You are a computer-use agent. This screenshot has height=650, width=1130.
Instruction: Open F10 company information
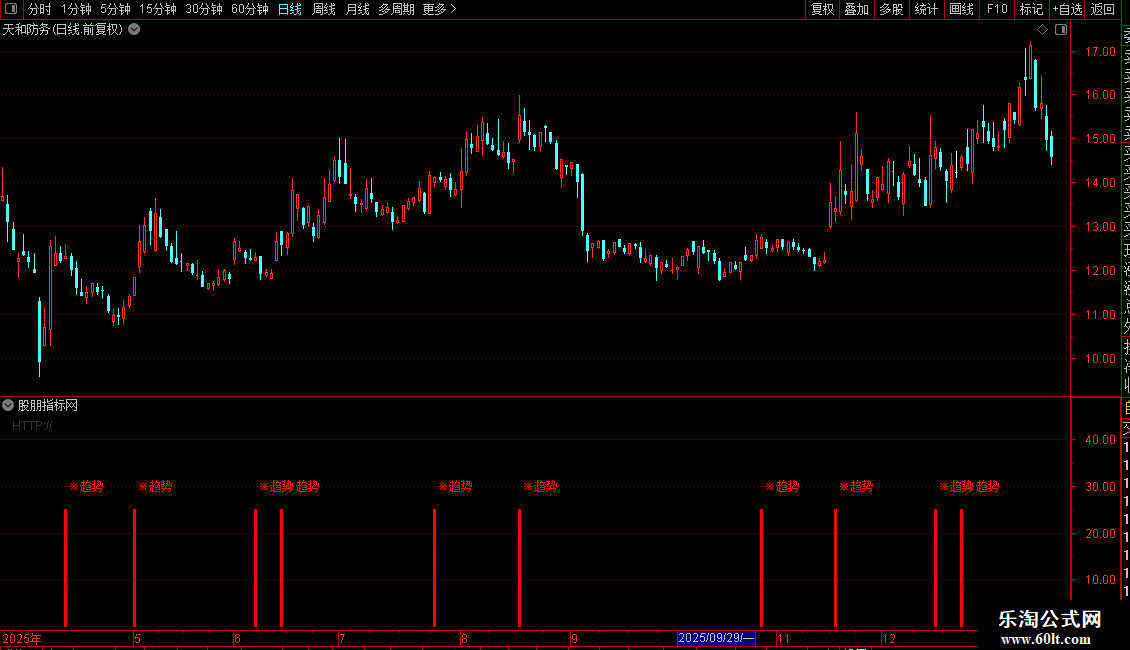(x=997, y=9)
